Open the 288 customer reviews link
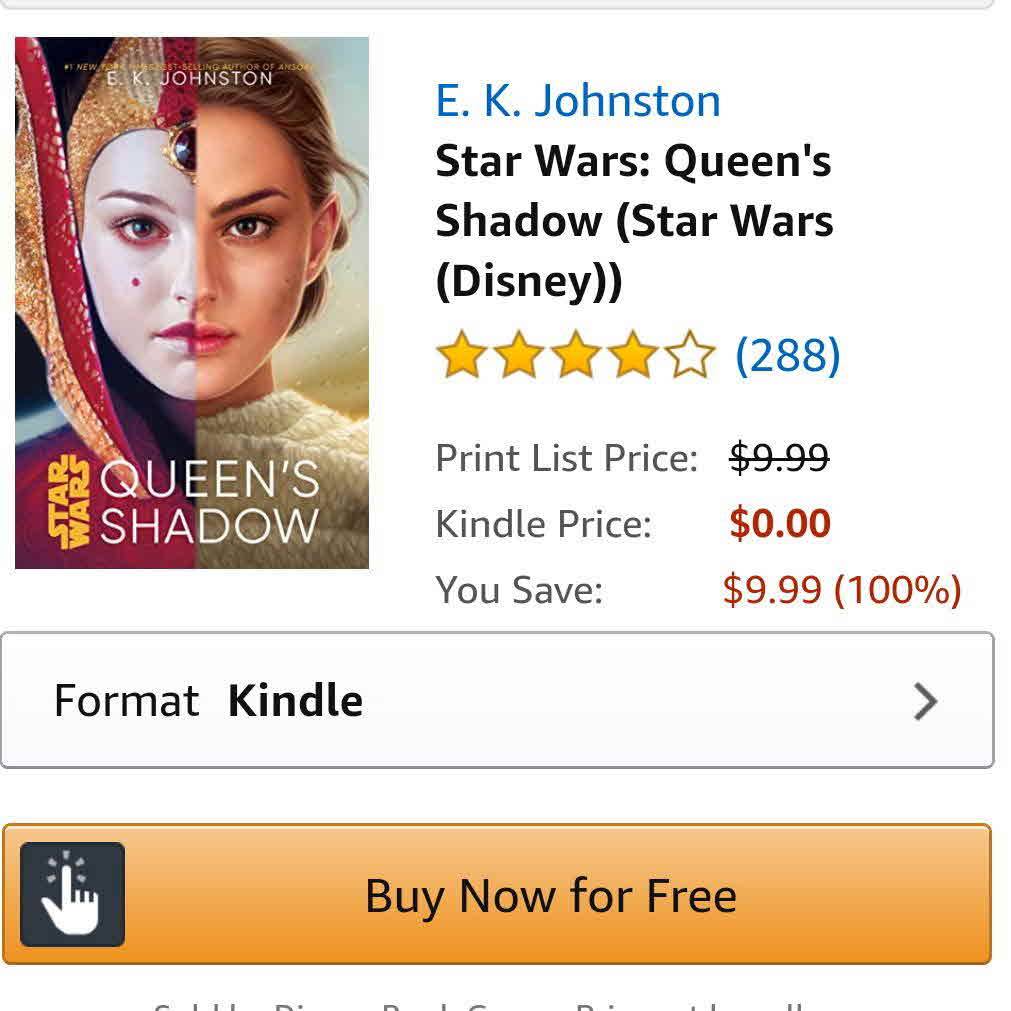This screenshot has height=1011, width=1011. [x=788, y=355]
